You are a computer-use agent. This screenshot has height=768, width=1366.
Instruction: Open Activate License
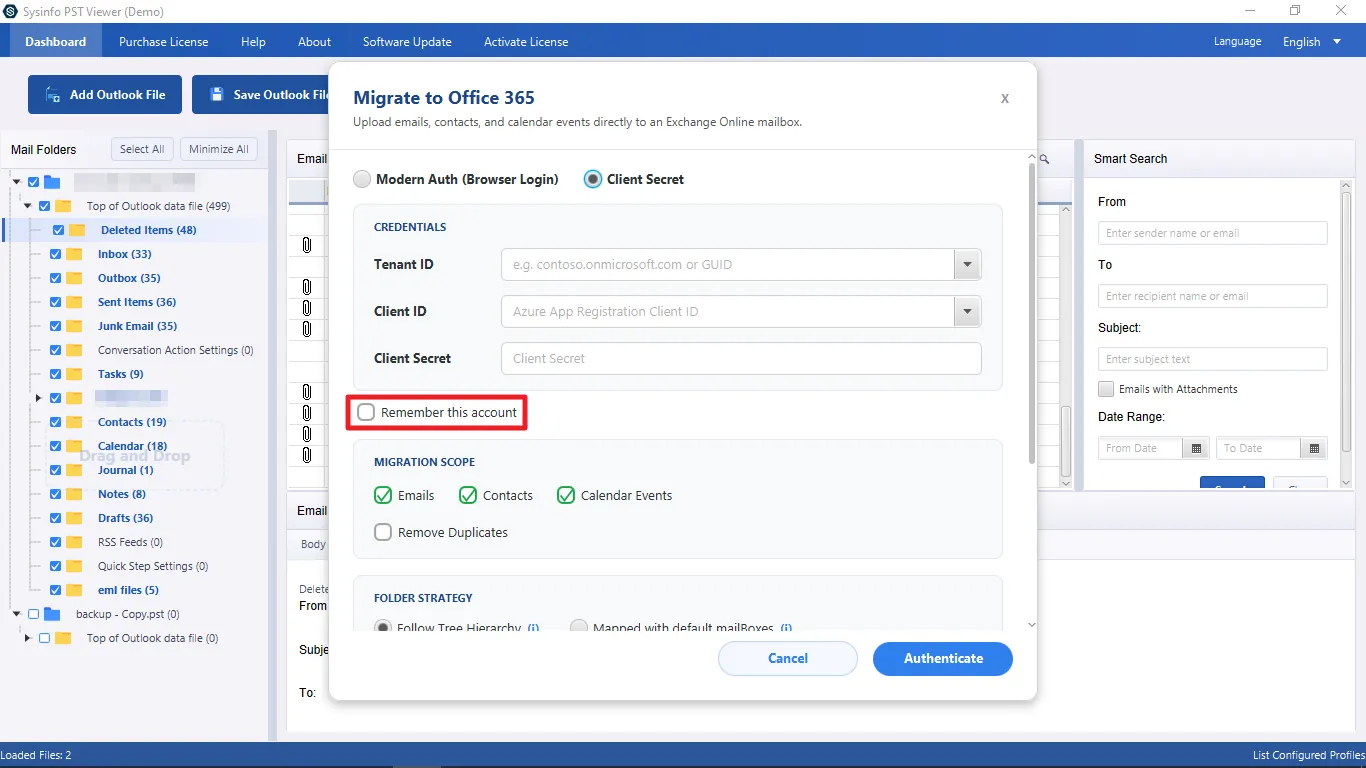[x=526, y=42]
